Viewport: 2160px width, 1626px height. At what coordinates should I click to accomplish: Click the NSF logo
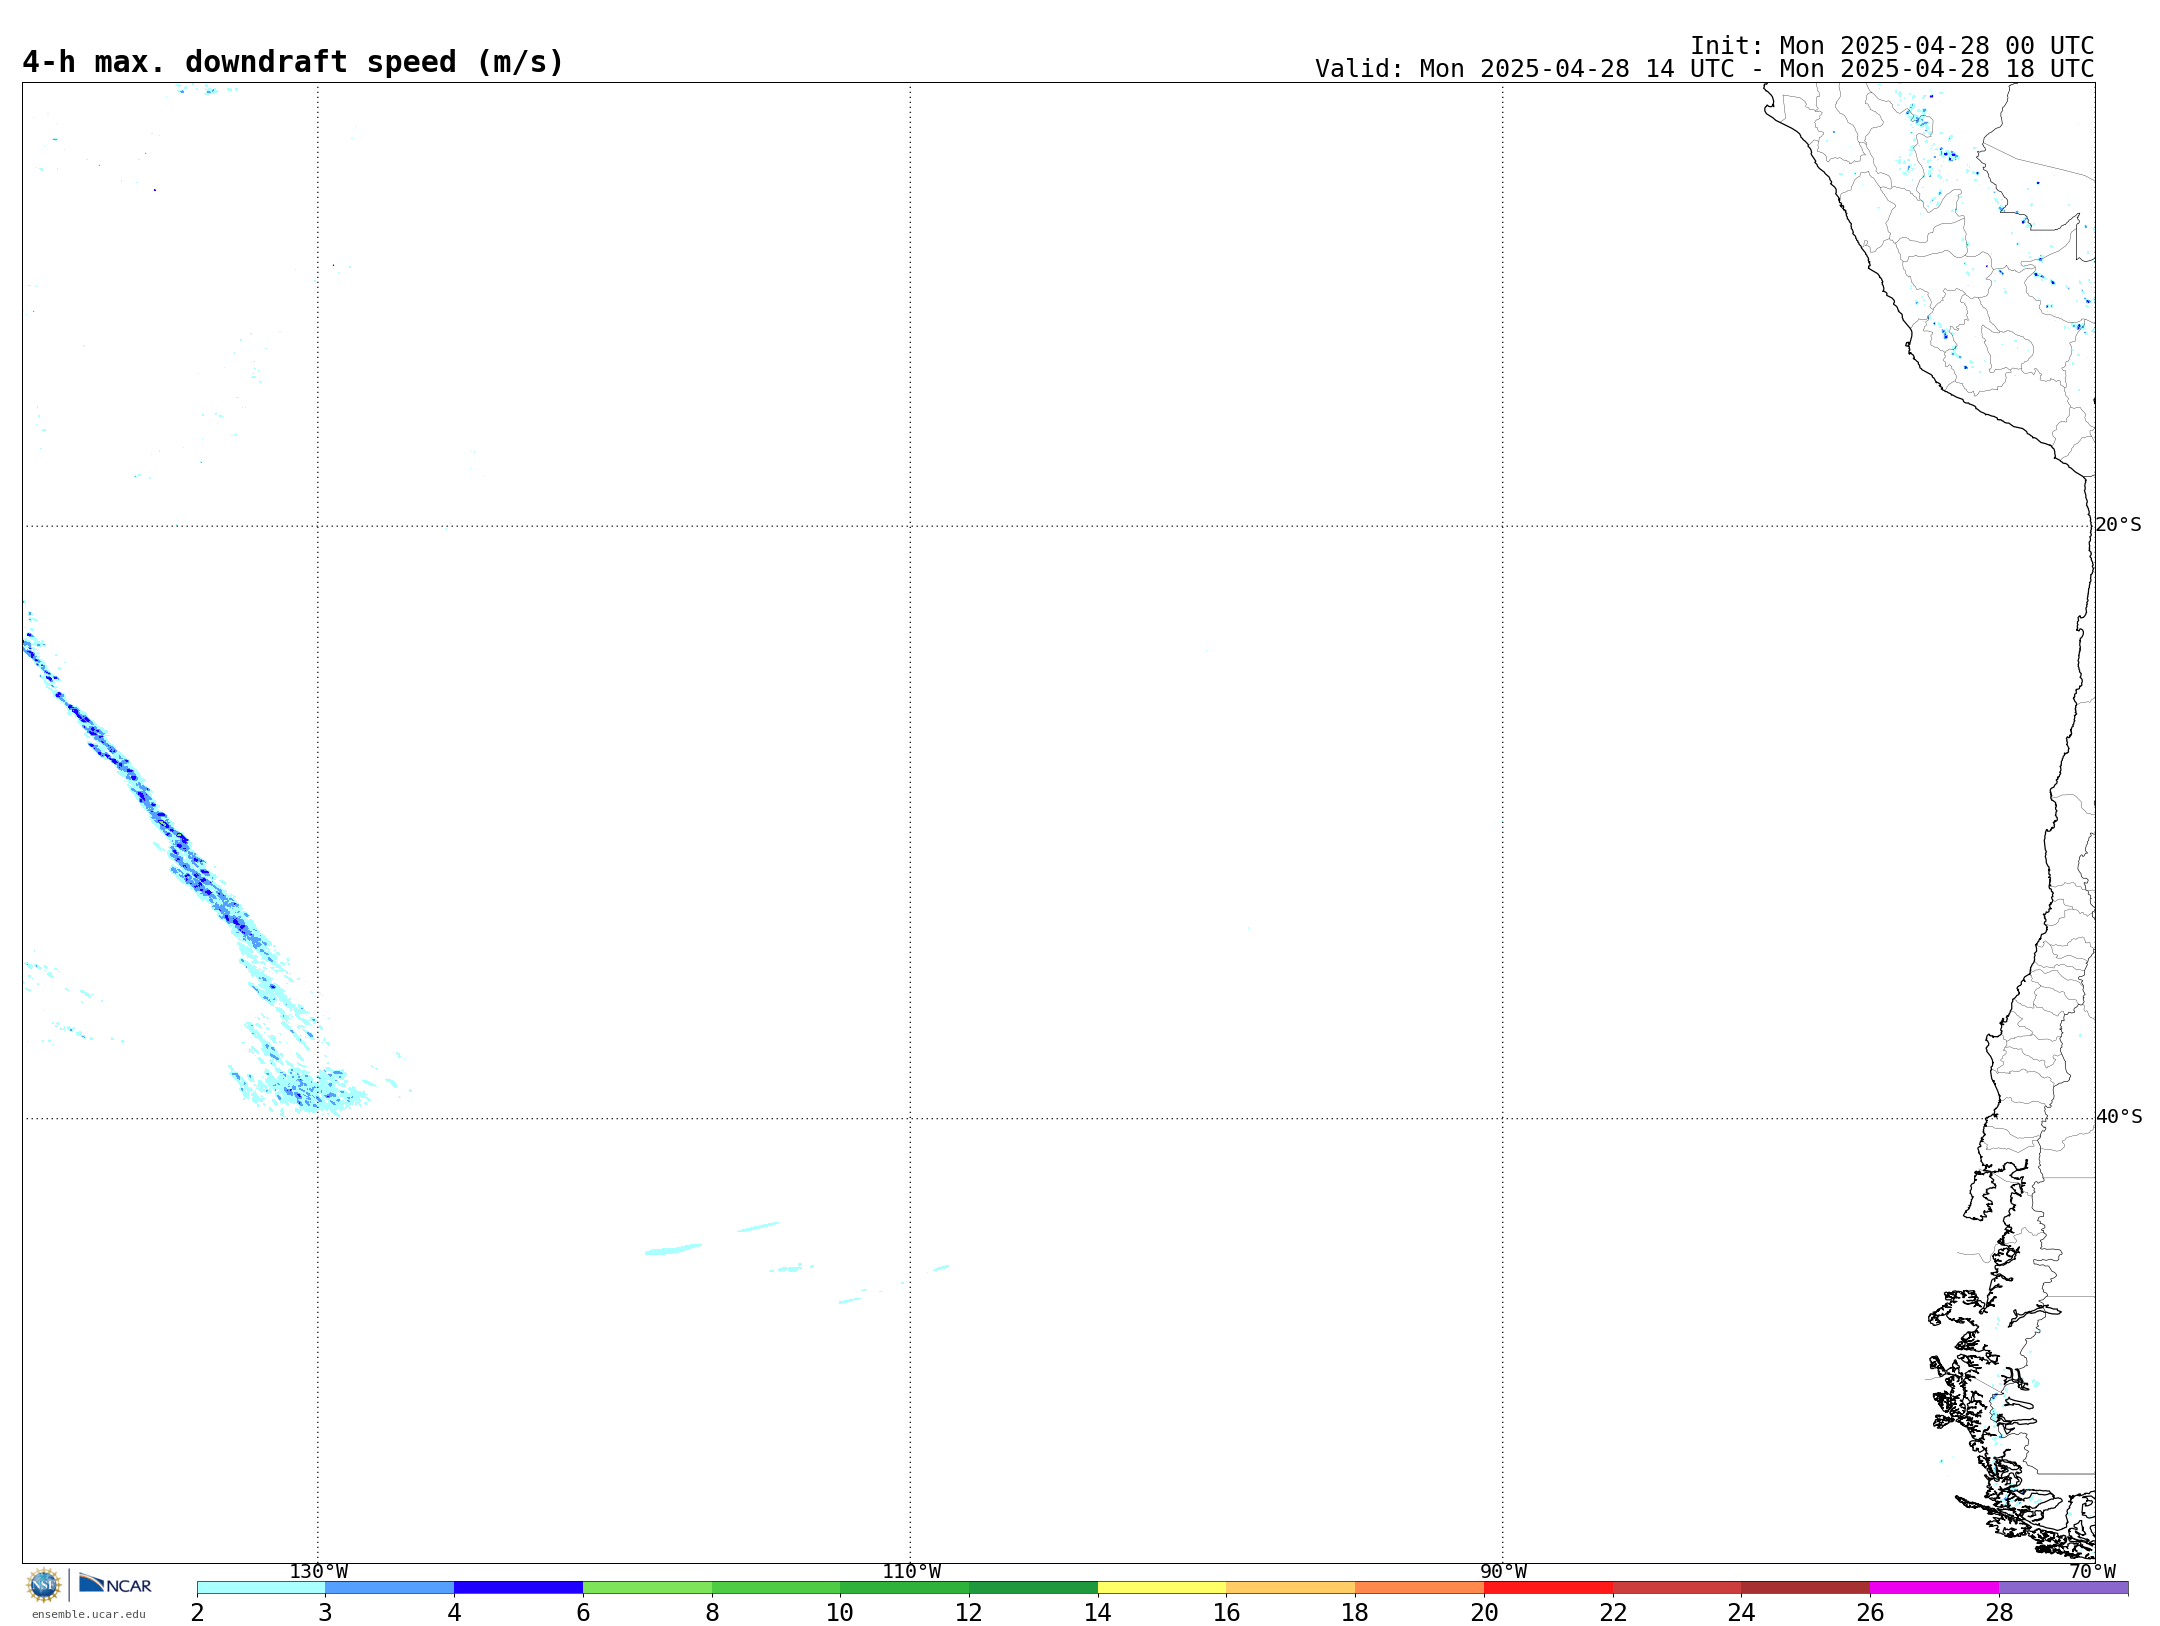click(x=44, y=1585)
